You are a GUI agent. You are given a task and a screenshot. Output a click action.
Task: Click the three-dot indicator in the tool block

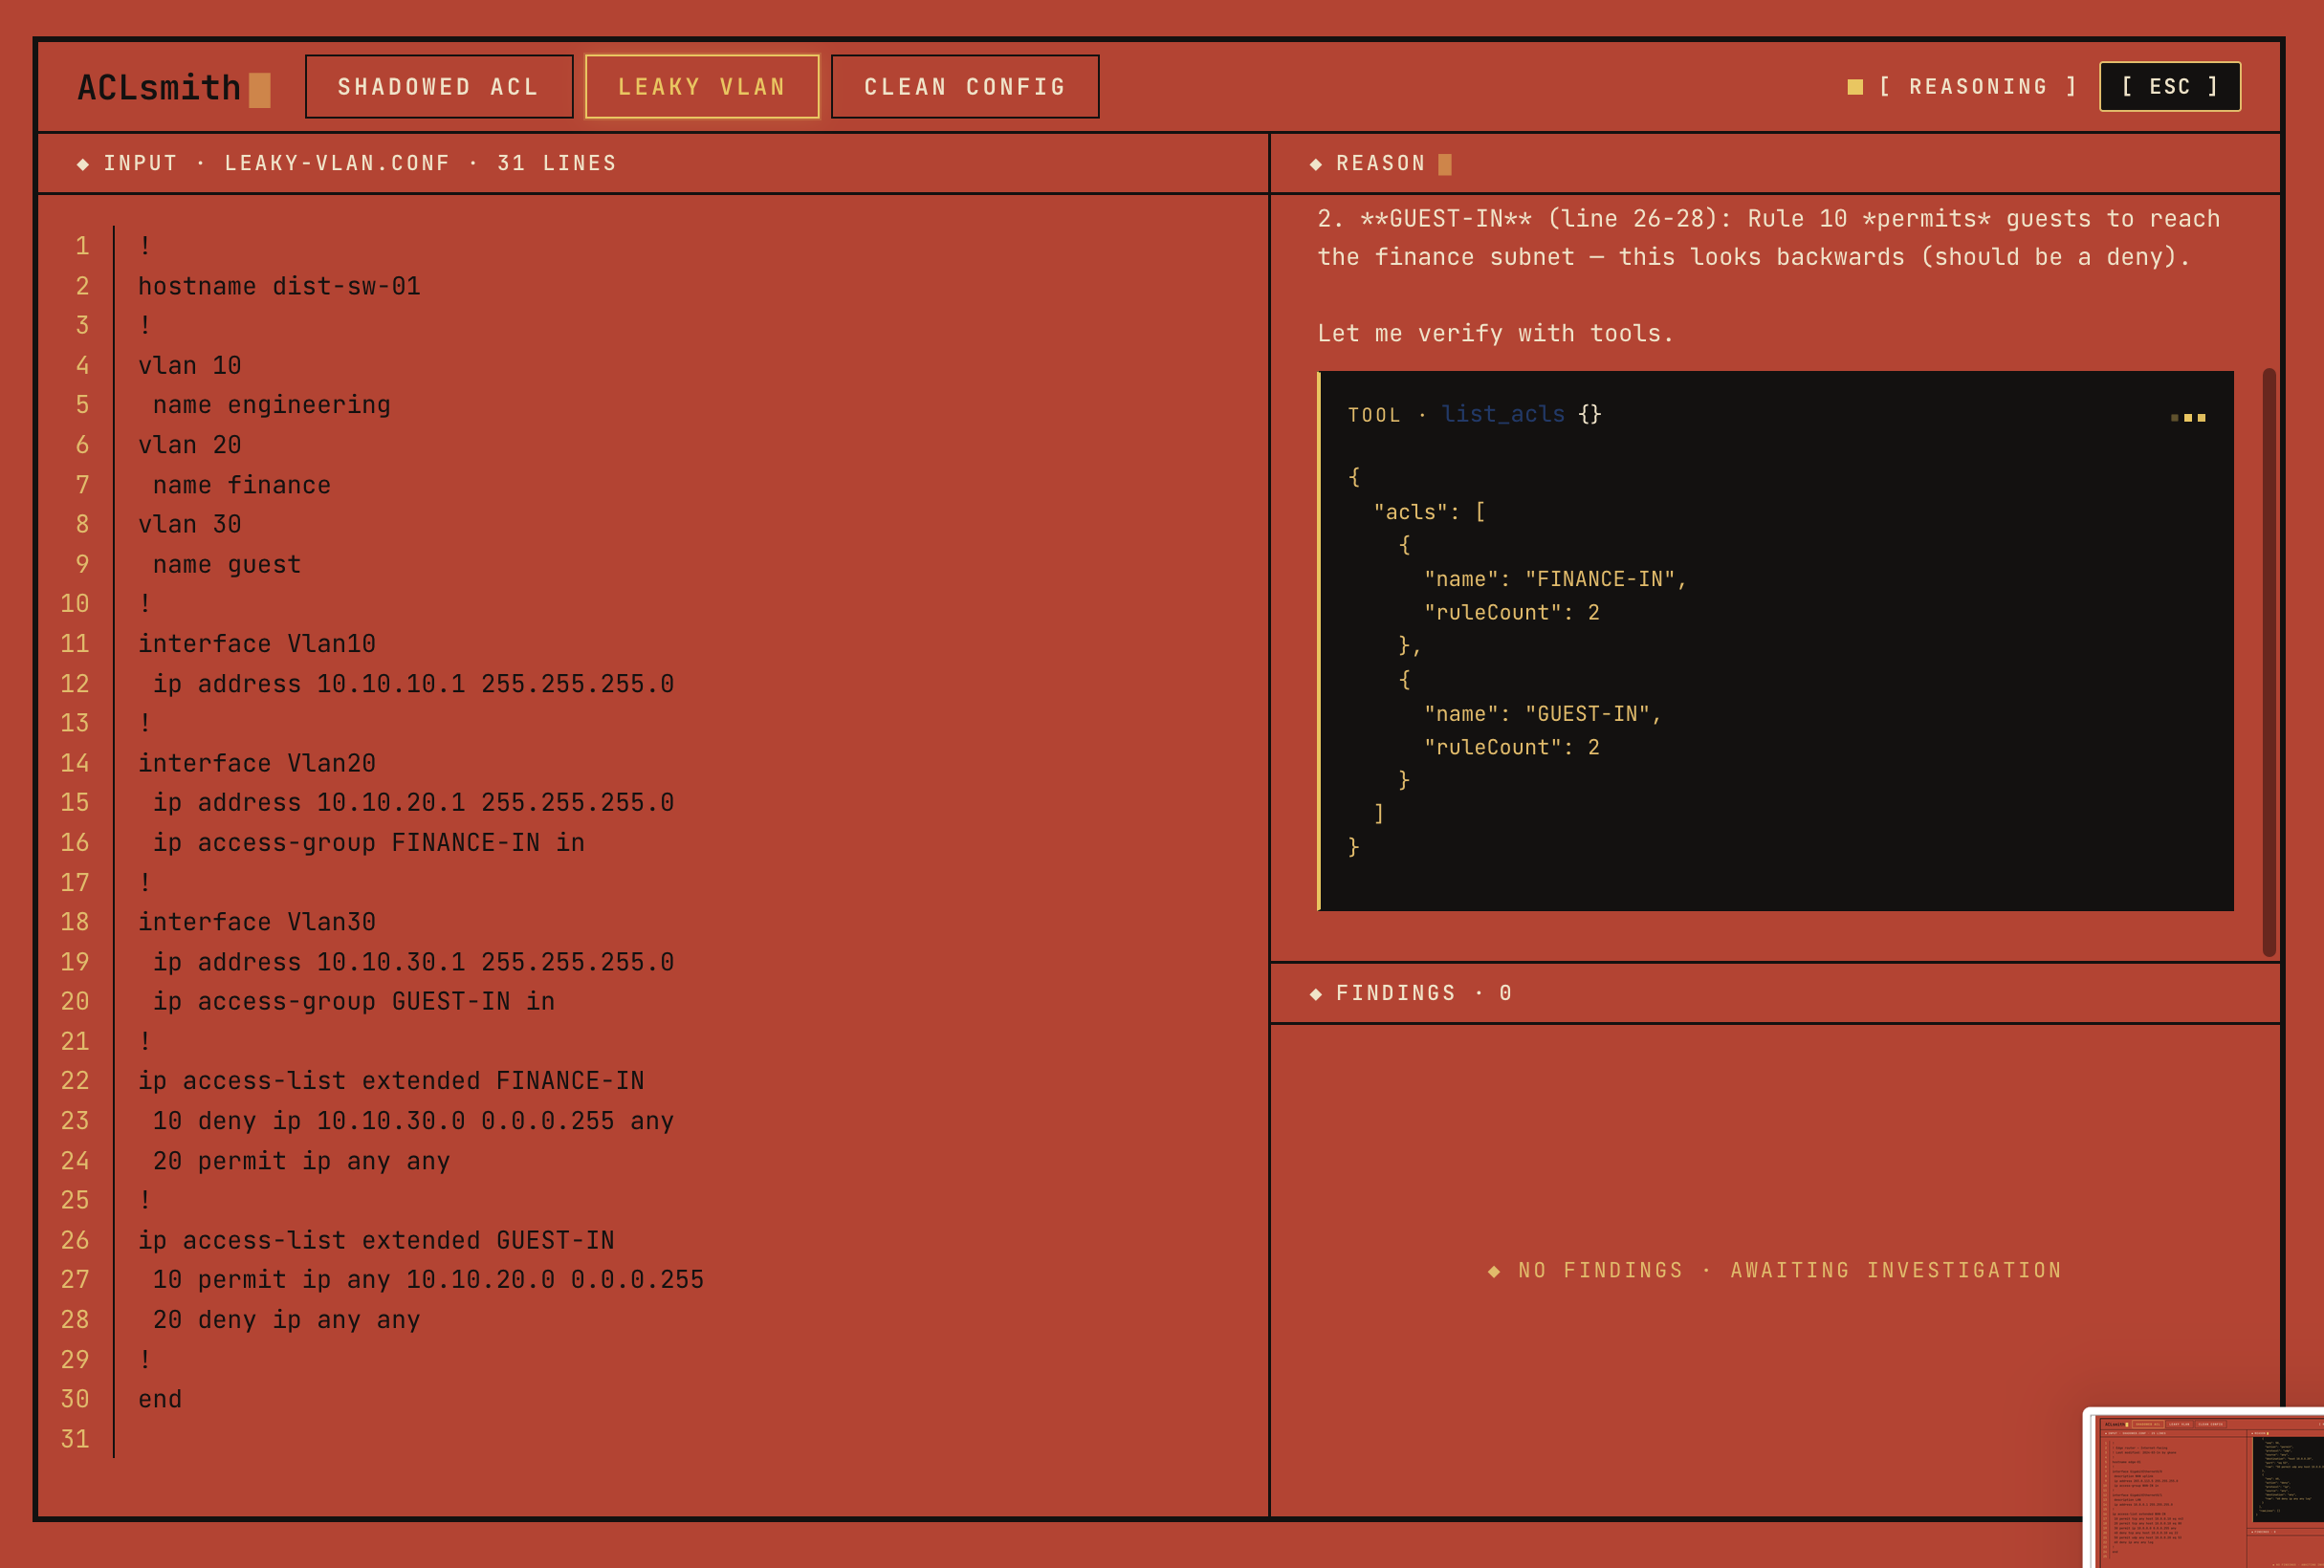point(2187,417)
